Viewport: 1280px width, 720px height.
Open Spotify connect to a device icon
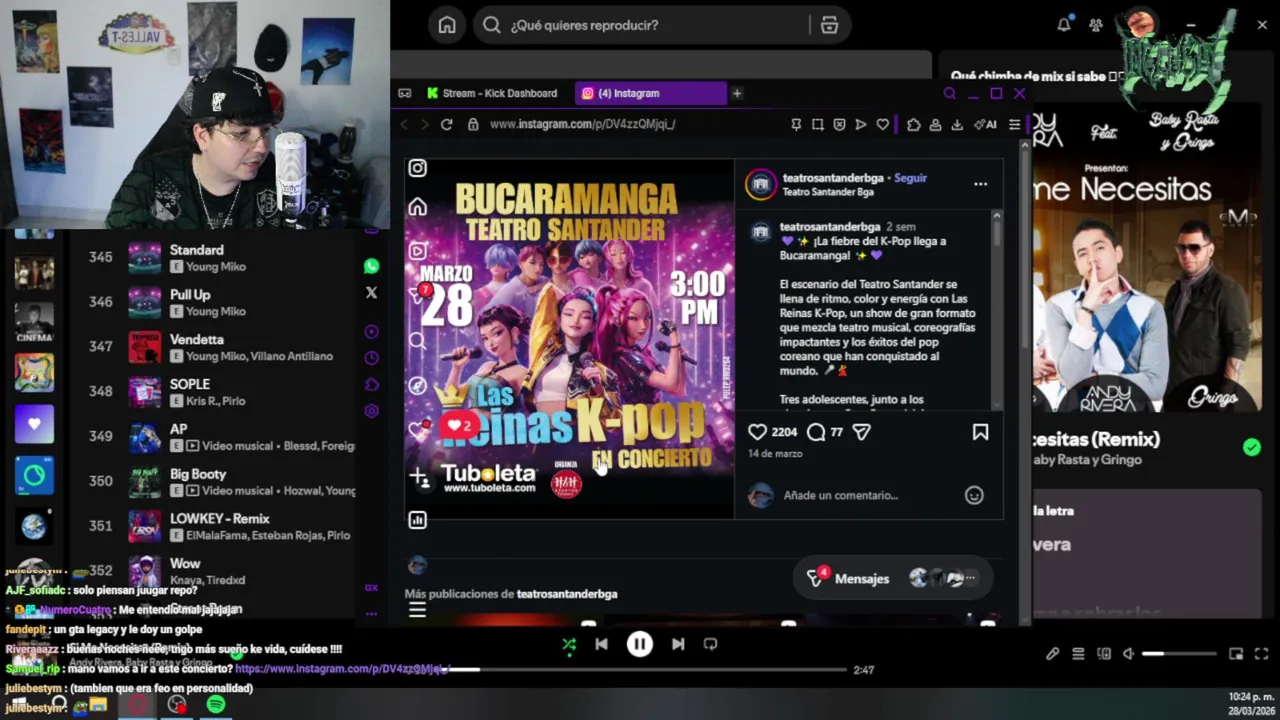point(1104,654)
